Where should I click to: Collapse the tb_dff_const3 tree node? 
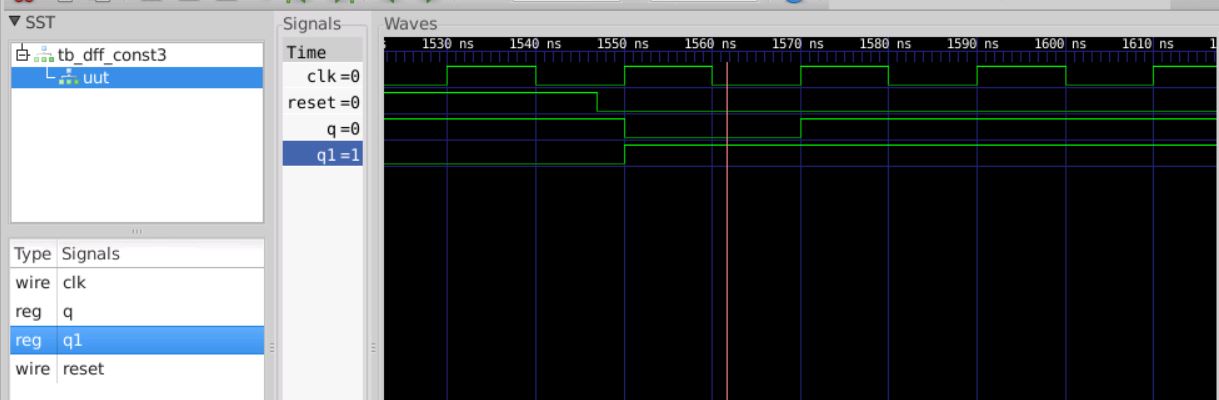coord(22,56)
